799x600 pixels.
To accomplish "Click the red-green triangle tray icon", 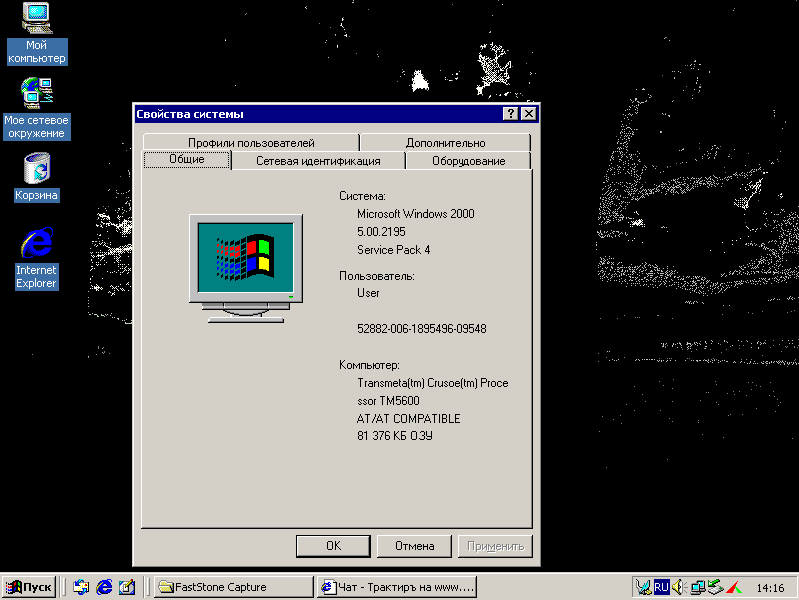I will [x=734, y=587].
